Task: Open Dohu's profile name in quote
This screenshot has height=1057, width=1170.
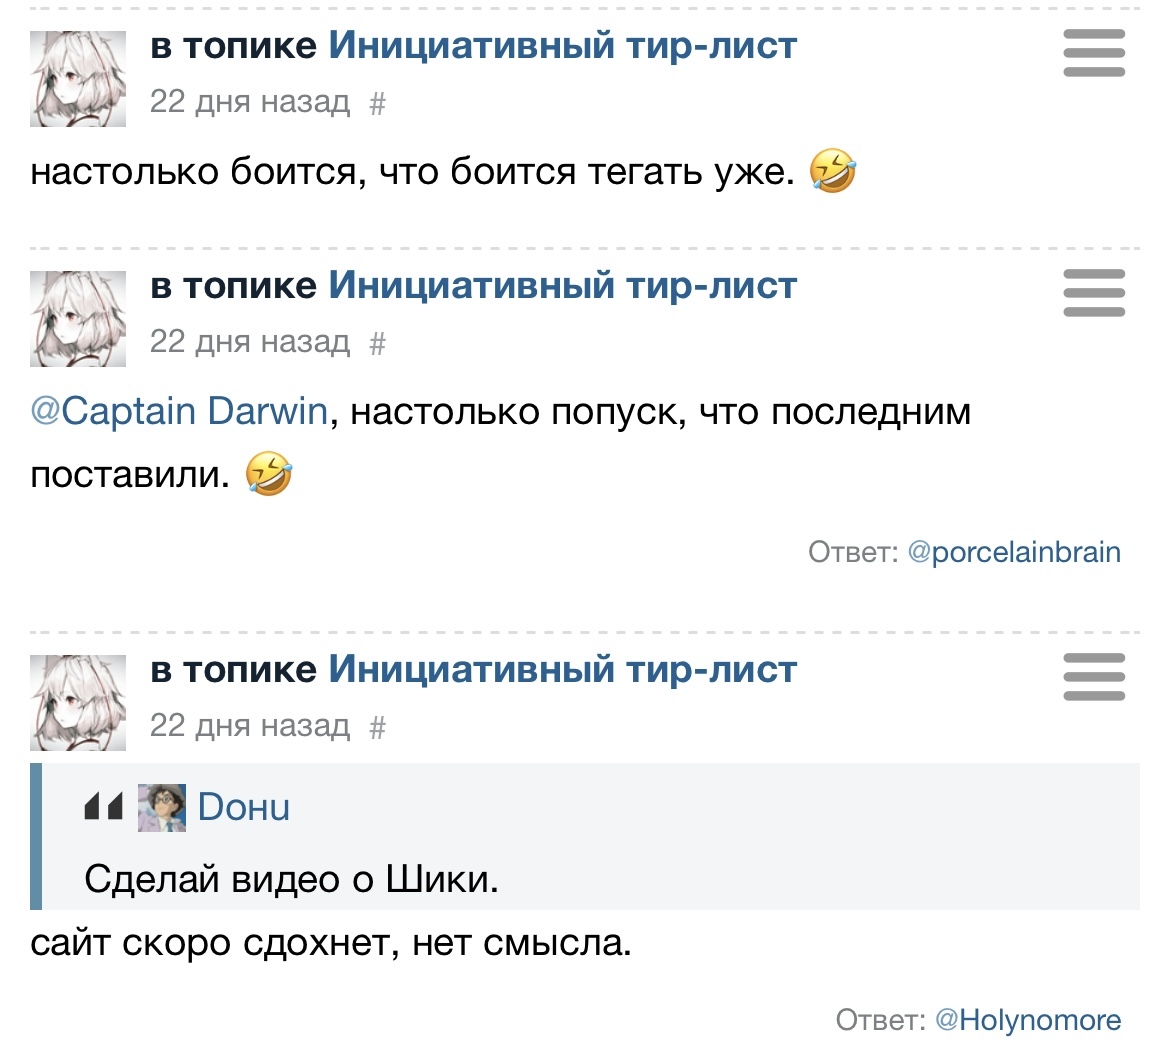Action: (244, 807)
